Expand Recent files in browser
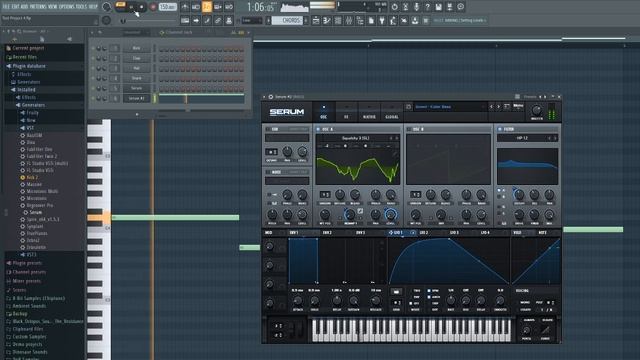Image resolution: width=640 pixels, height=360 pixels. point(24,57)
